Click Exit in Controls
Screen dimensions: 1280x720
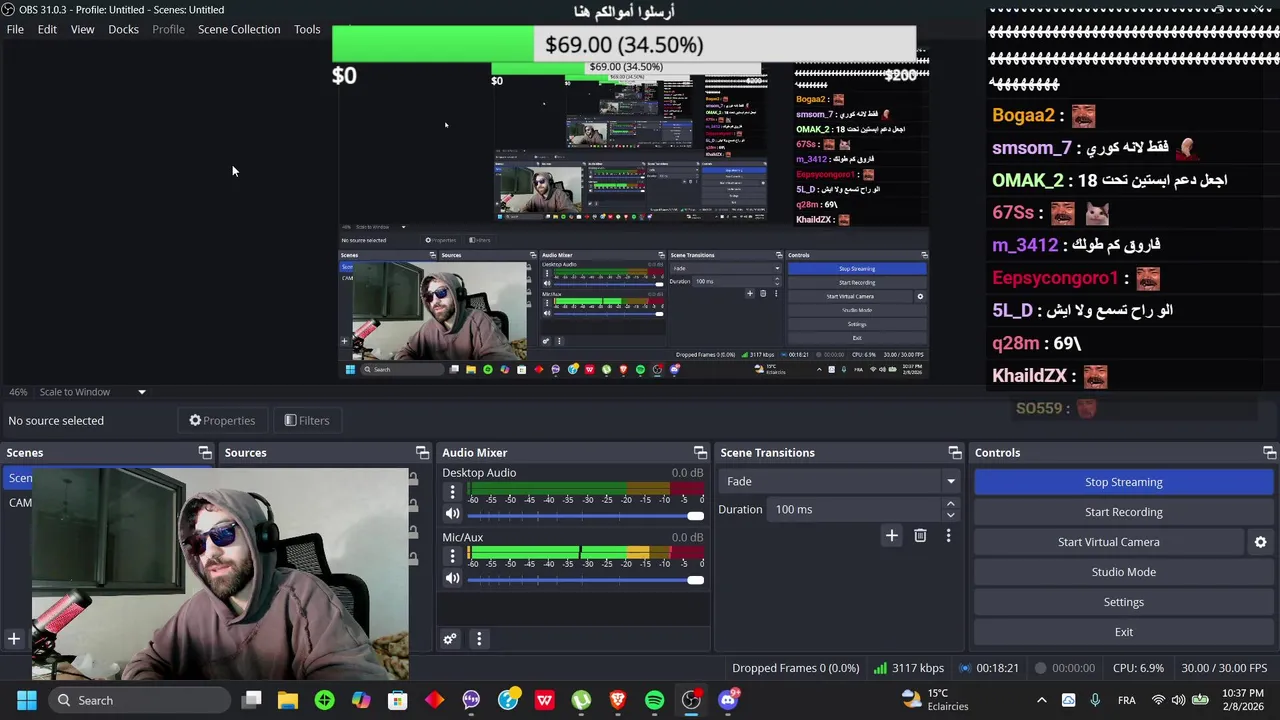pos(1123,632)
